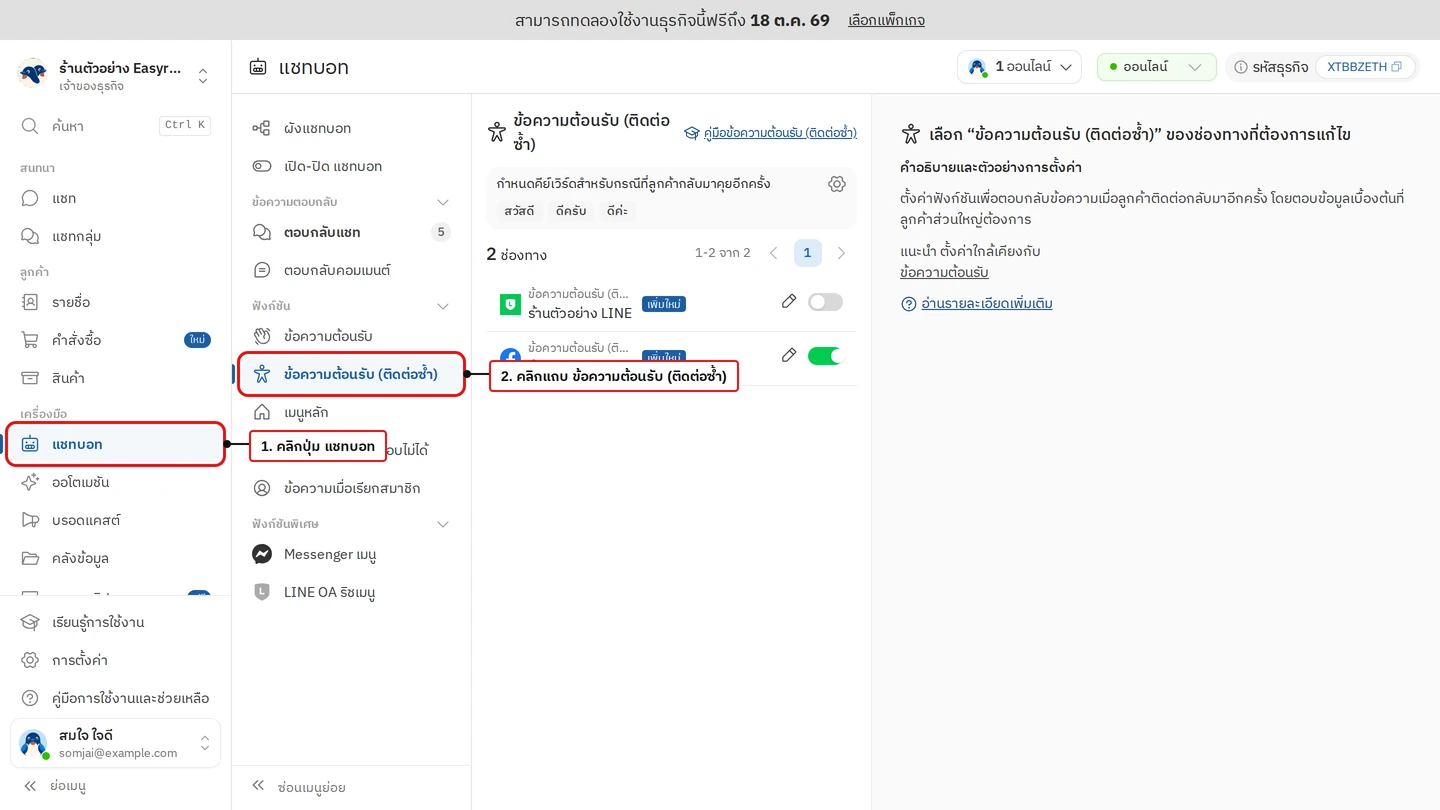Open the ร้านตัวอย่าง Easyr business switcher
The width and height of the screenshot is (1440, 810).
pyautogui.click(x=115, y=76)
